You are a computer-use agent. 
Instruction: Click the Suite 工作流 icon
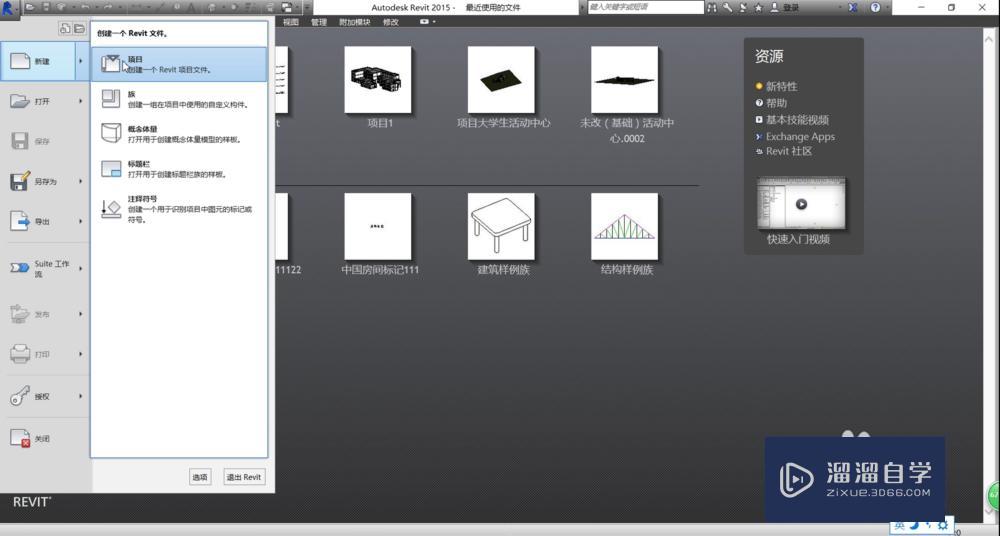click(x=20, y=268)
